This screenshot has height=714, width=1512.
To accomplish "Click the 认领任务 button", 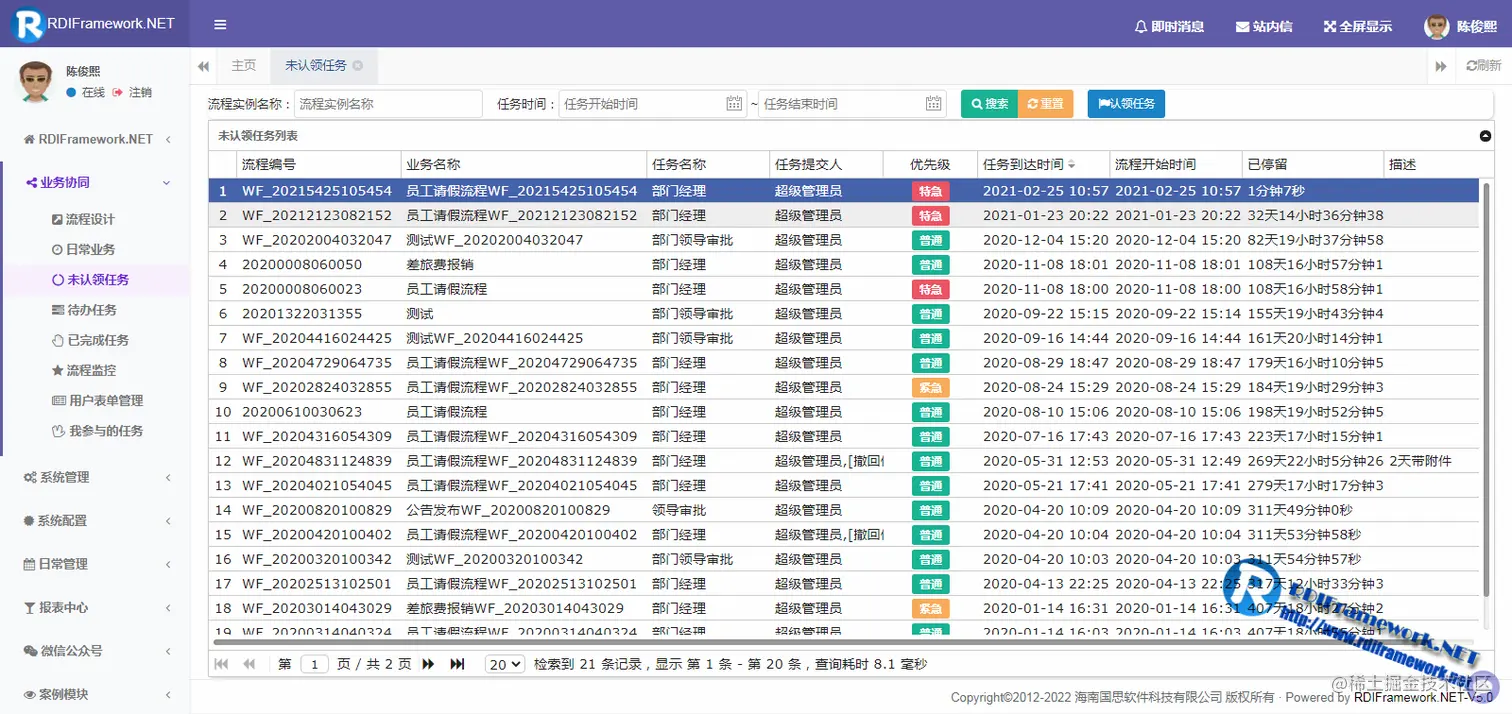I will click(1125, 103).
